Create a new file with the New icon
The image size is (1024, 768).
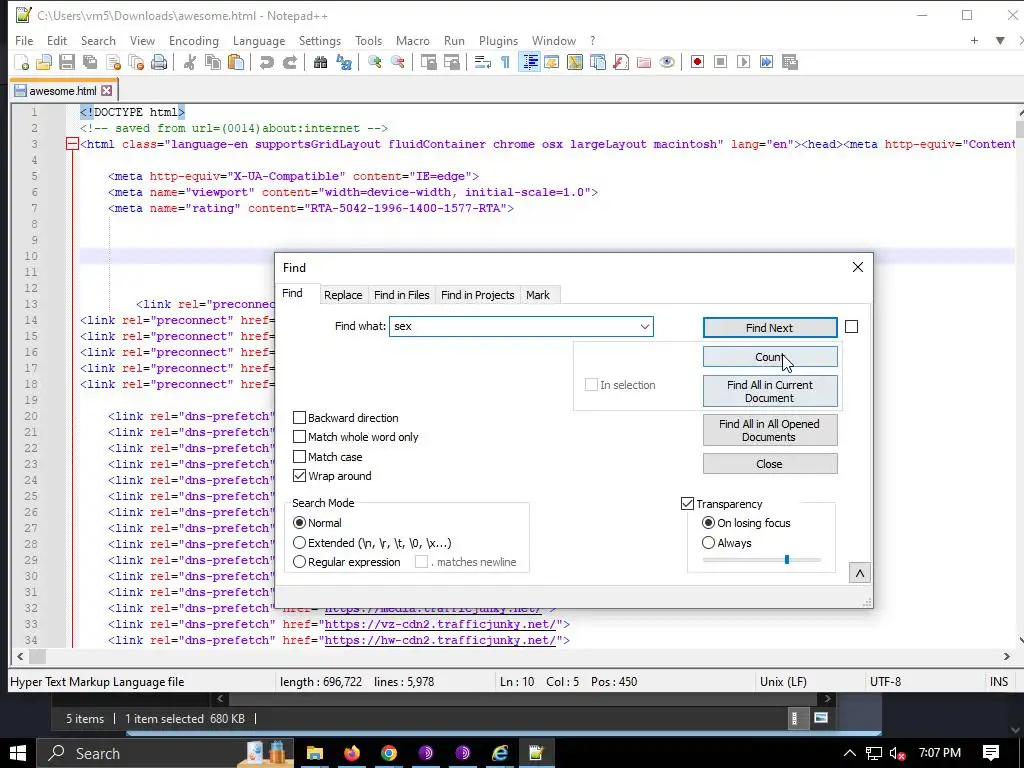click(x=22, y=62)
